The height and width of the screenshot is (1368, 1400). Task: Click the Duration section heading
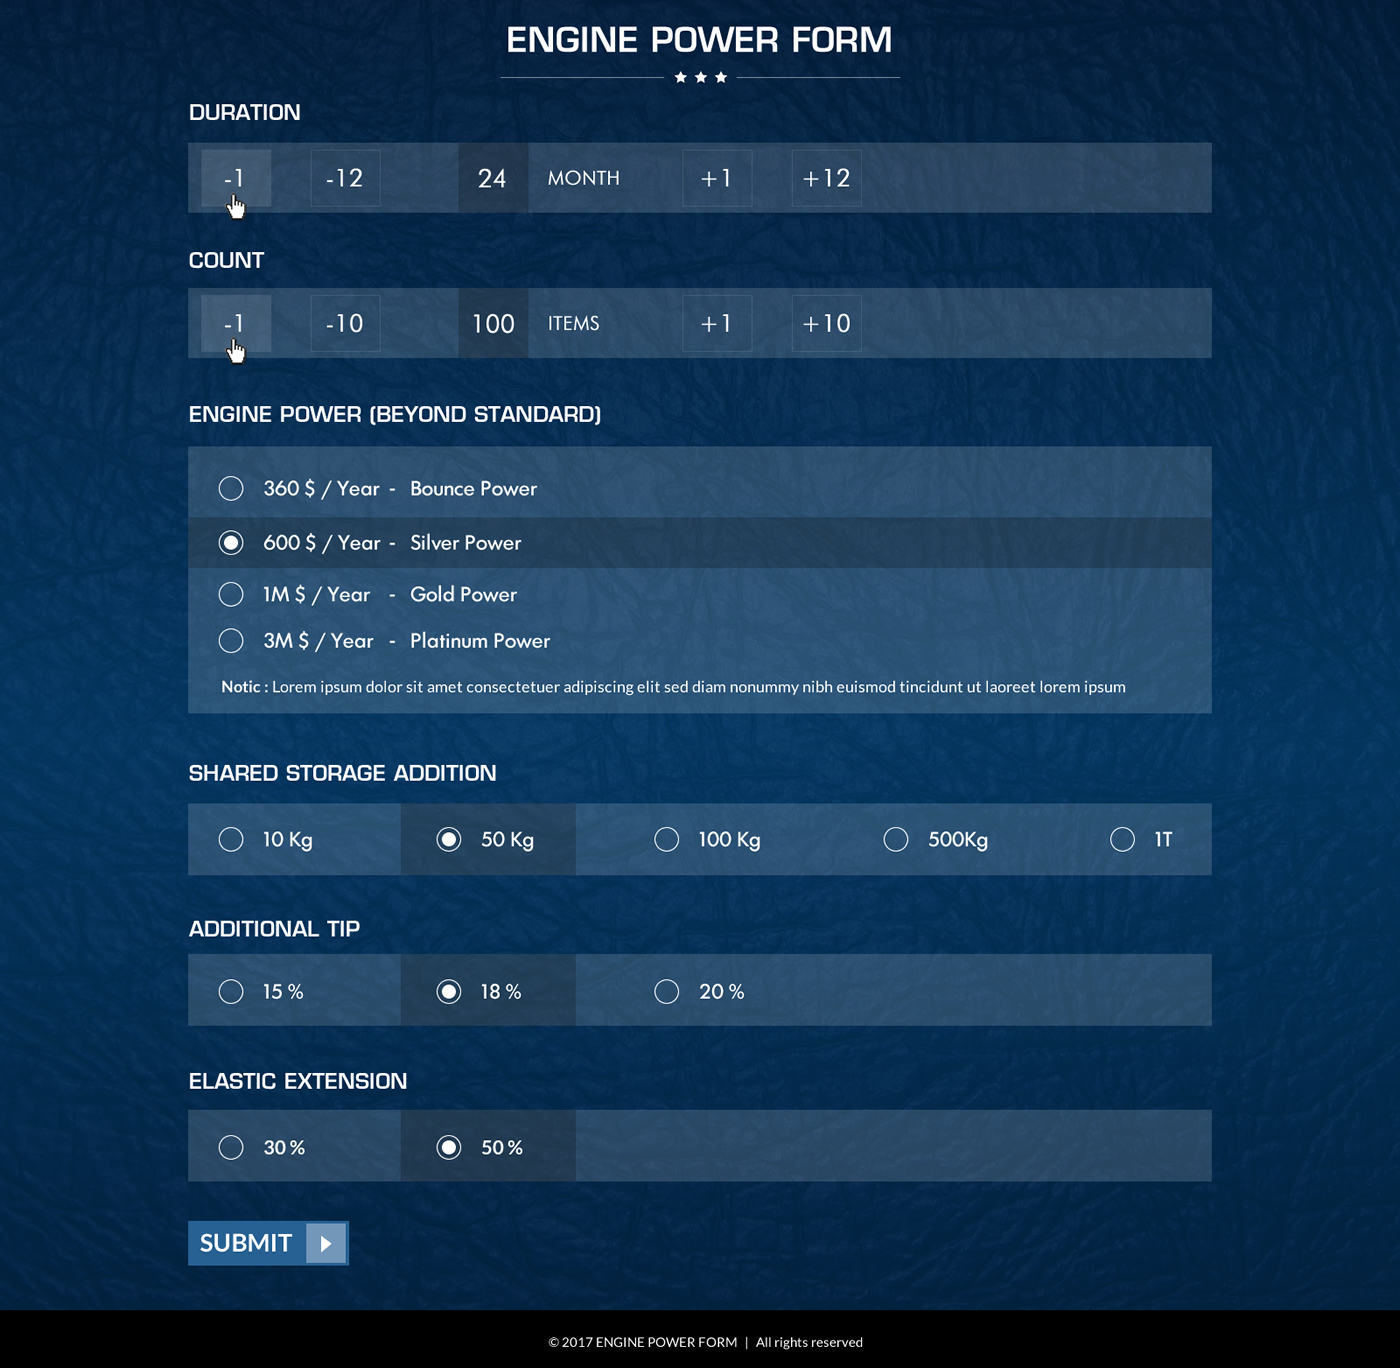pos(244,112)
